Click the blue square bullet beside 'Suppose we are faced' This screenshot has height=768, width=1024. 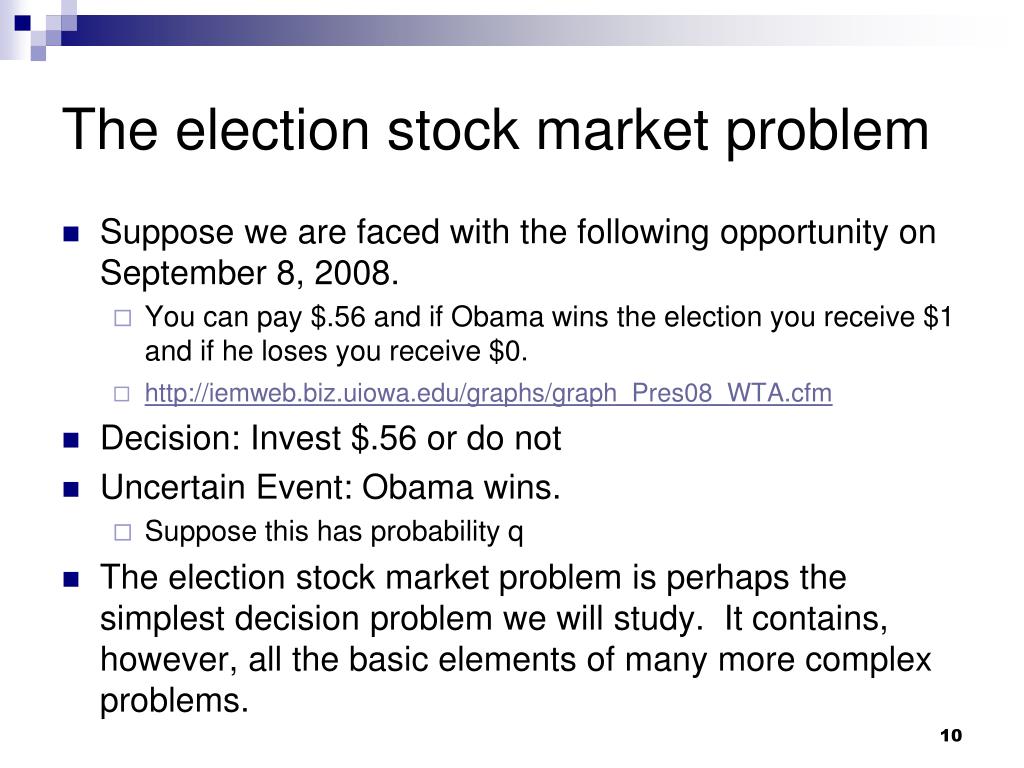(x=71, y=234)
